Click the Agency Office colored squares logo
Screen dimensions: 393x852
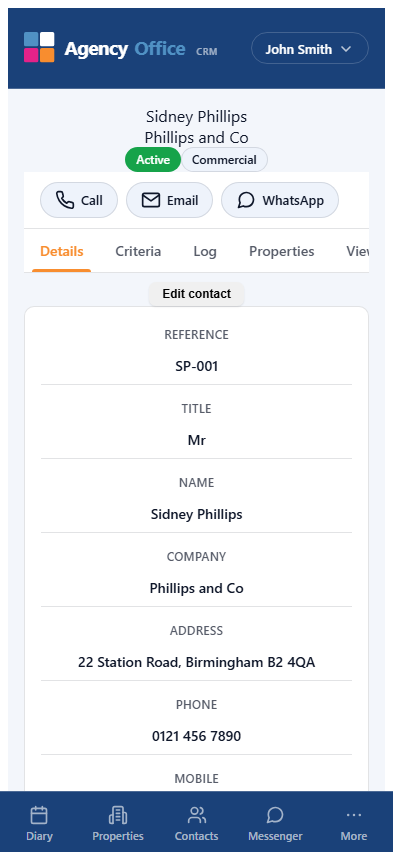pyautogui.click(x=39, y=47)
